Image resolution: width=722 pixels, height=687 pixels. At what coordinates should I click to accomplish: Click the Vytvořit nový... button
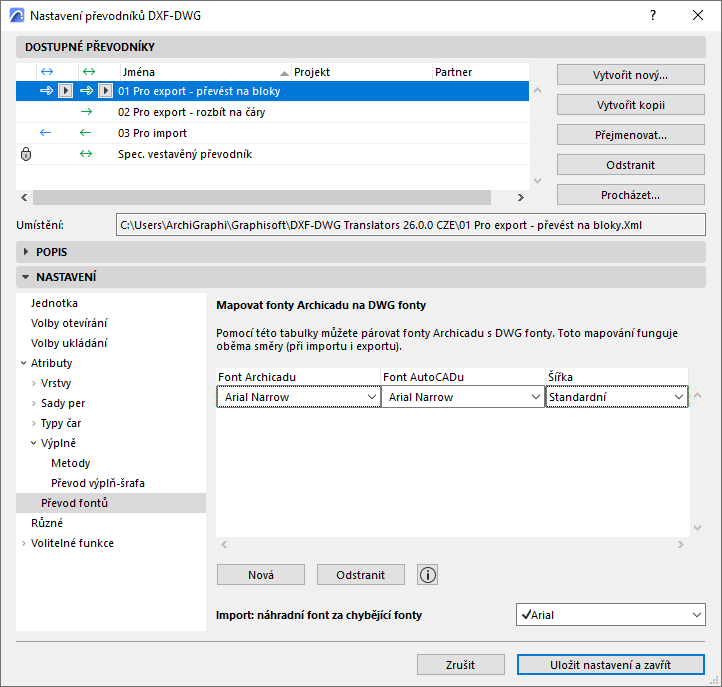pos(631,75)
